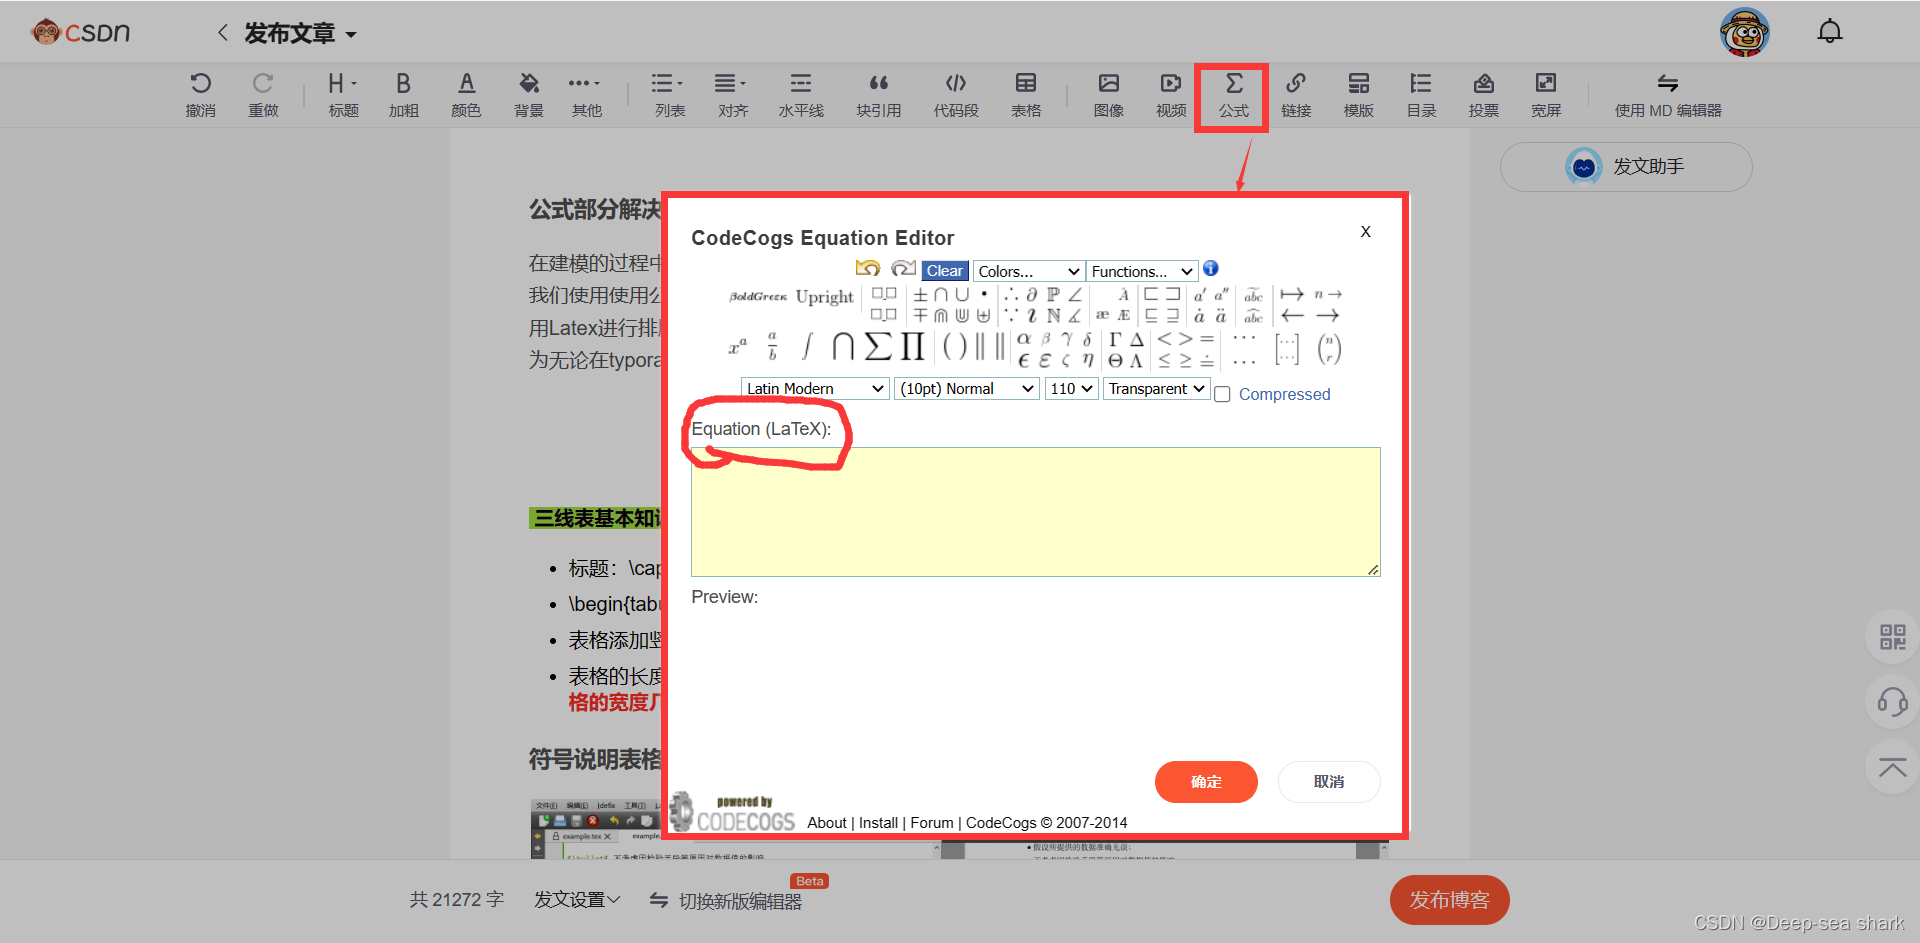The width and height of the screenshot is (1920, 943).
Task: Open the 发文助手 assistant button
Action: click(x=1626, y=167)
